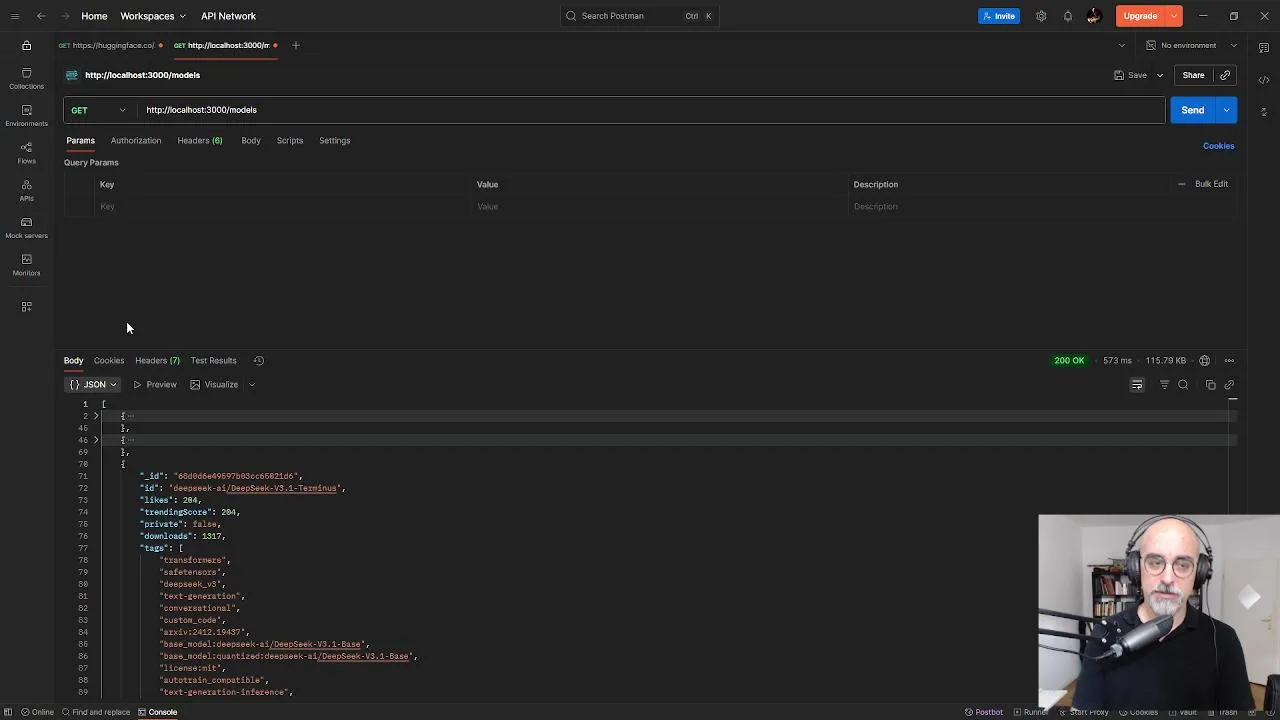Go forward with the right arrow
This screenshot has width=1280, height=720.
pyautogui.click(x=66, y=16)
